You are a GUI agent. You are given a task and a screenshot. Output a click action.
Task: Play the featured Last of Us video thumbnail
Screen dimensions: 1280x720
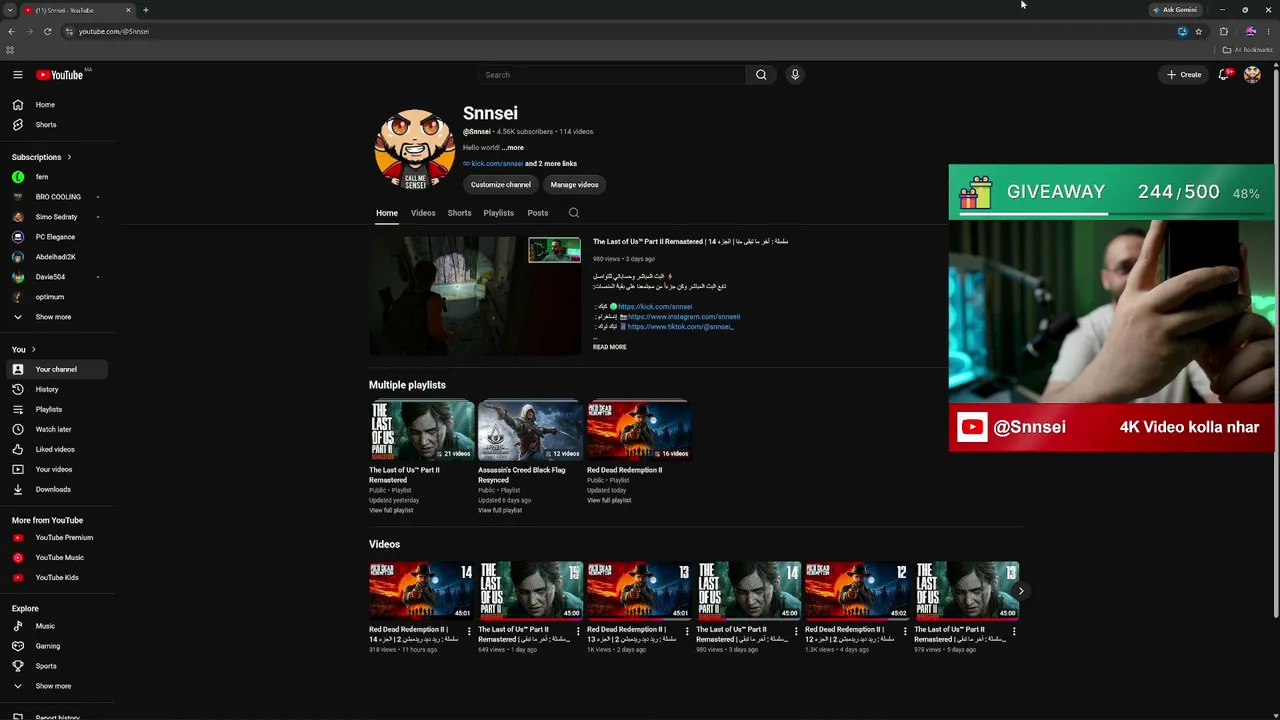coord(475,296)
